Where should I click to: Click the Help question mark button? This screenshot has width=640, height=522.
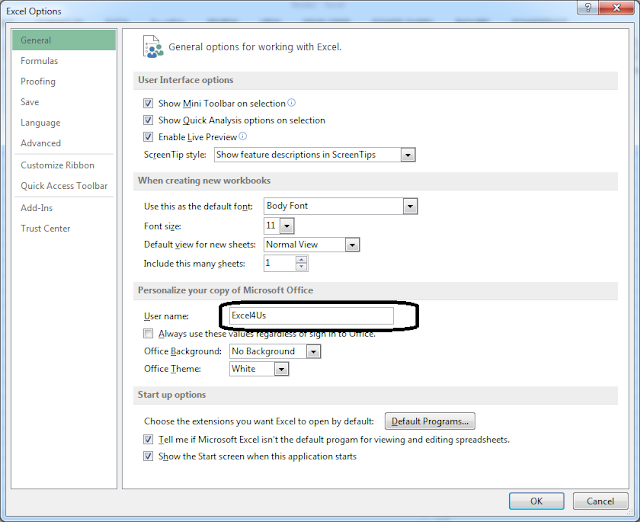click(x=588, y=8)
